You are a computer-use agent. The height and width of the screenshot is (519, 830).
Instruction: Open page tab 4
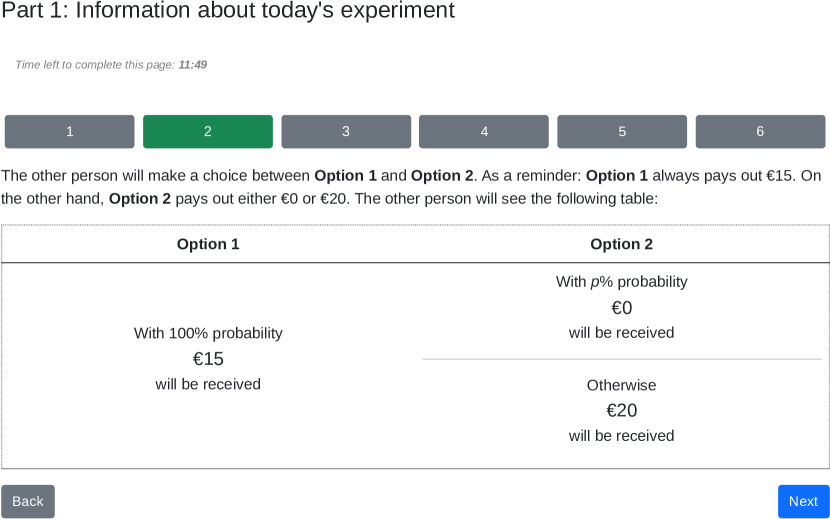click(x=484, y=131)
